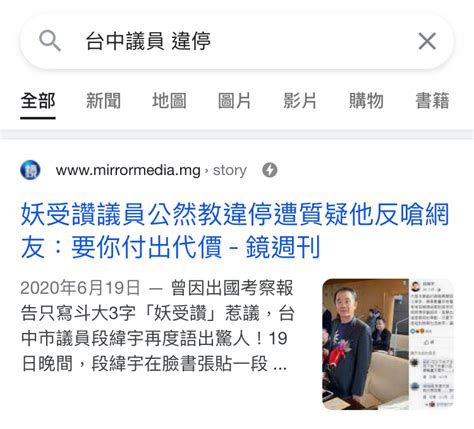
Task: Show 圖片 image results
Action: (234, 101)
